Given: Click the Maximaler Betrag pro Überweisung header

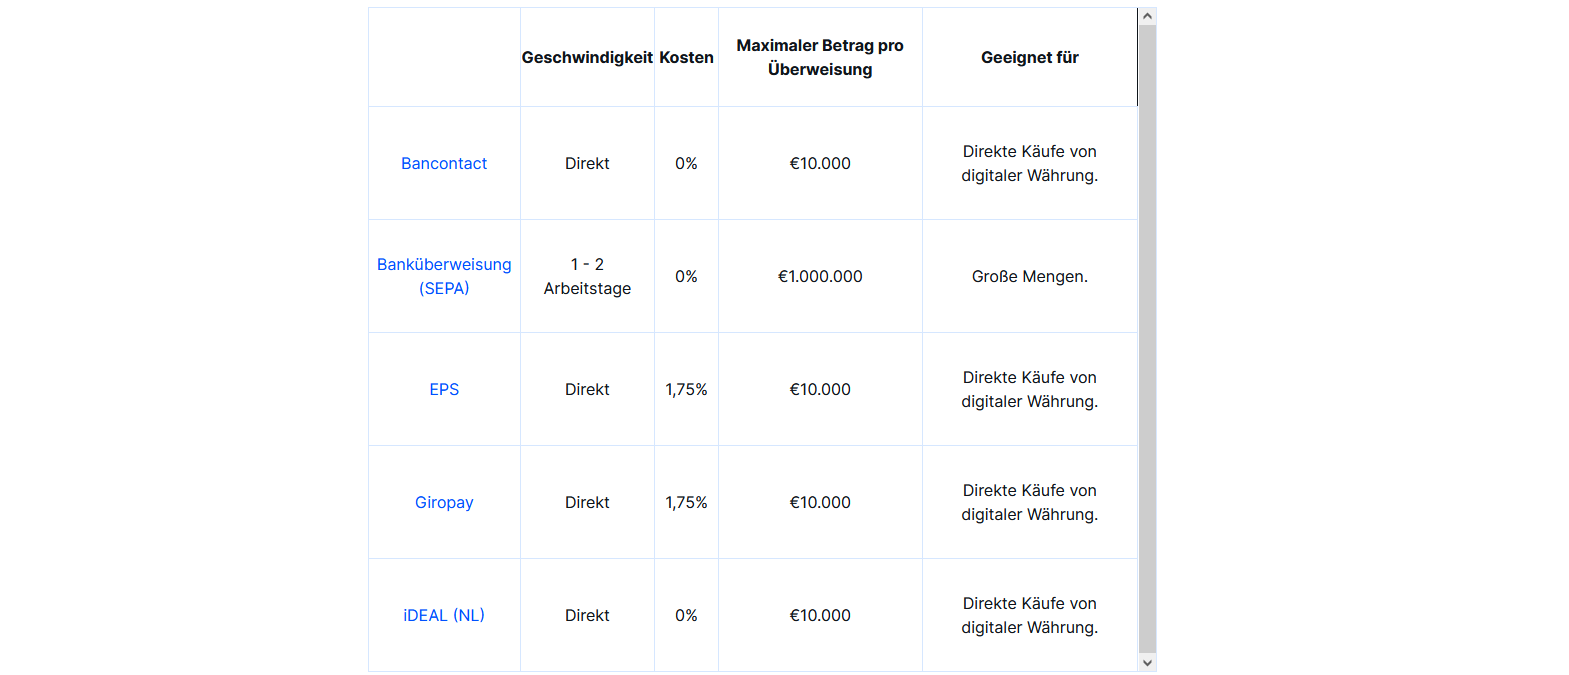Looking at the screenshot, I should pyautogui.click(x=820, y=57).
